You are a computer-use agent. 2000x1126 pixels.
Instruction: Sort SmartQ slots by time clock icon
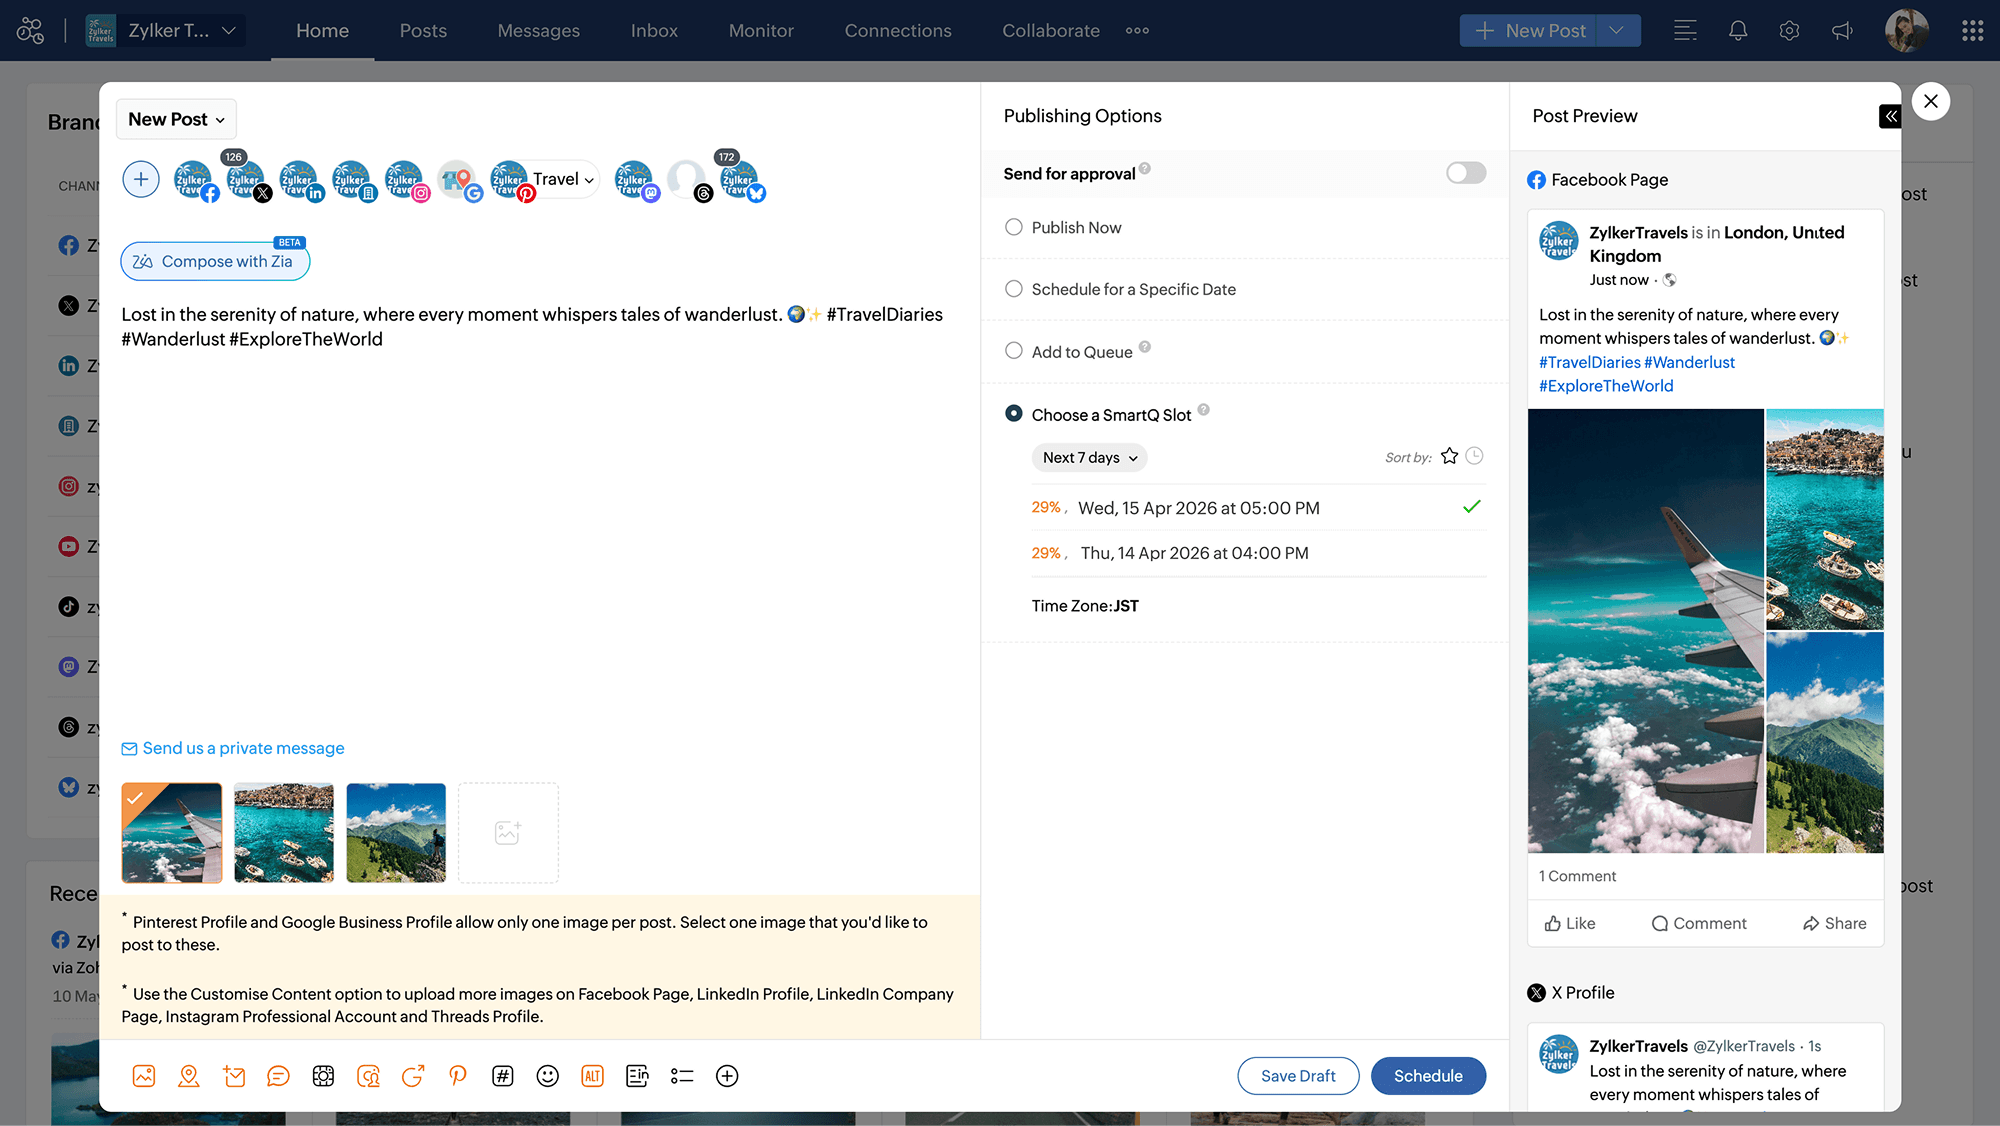(x=1474, y=456)
